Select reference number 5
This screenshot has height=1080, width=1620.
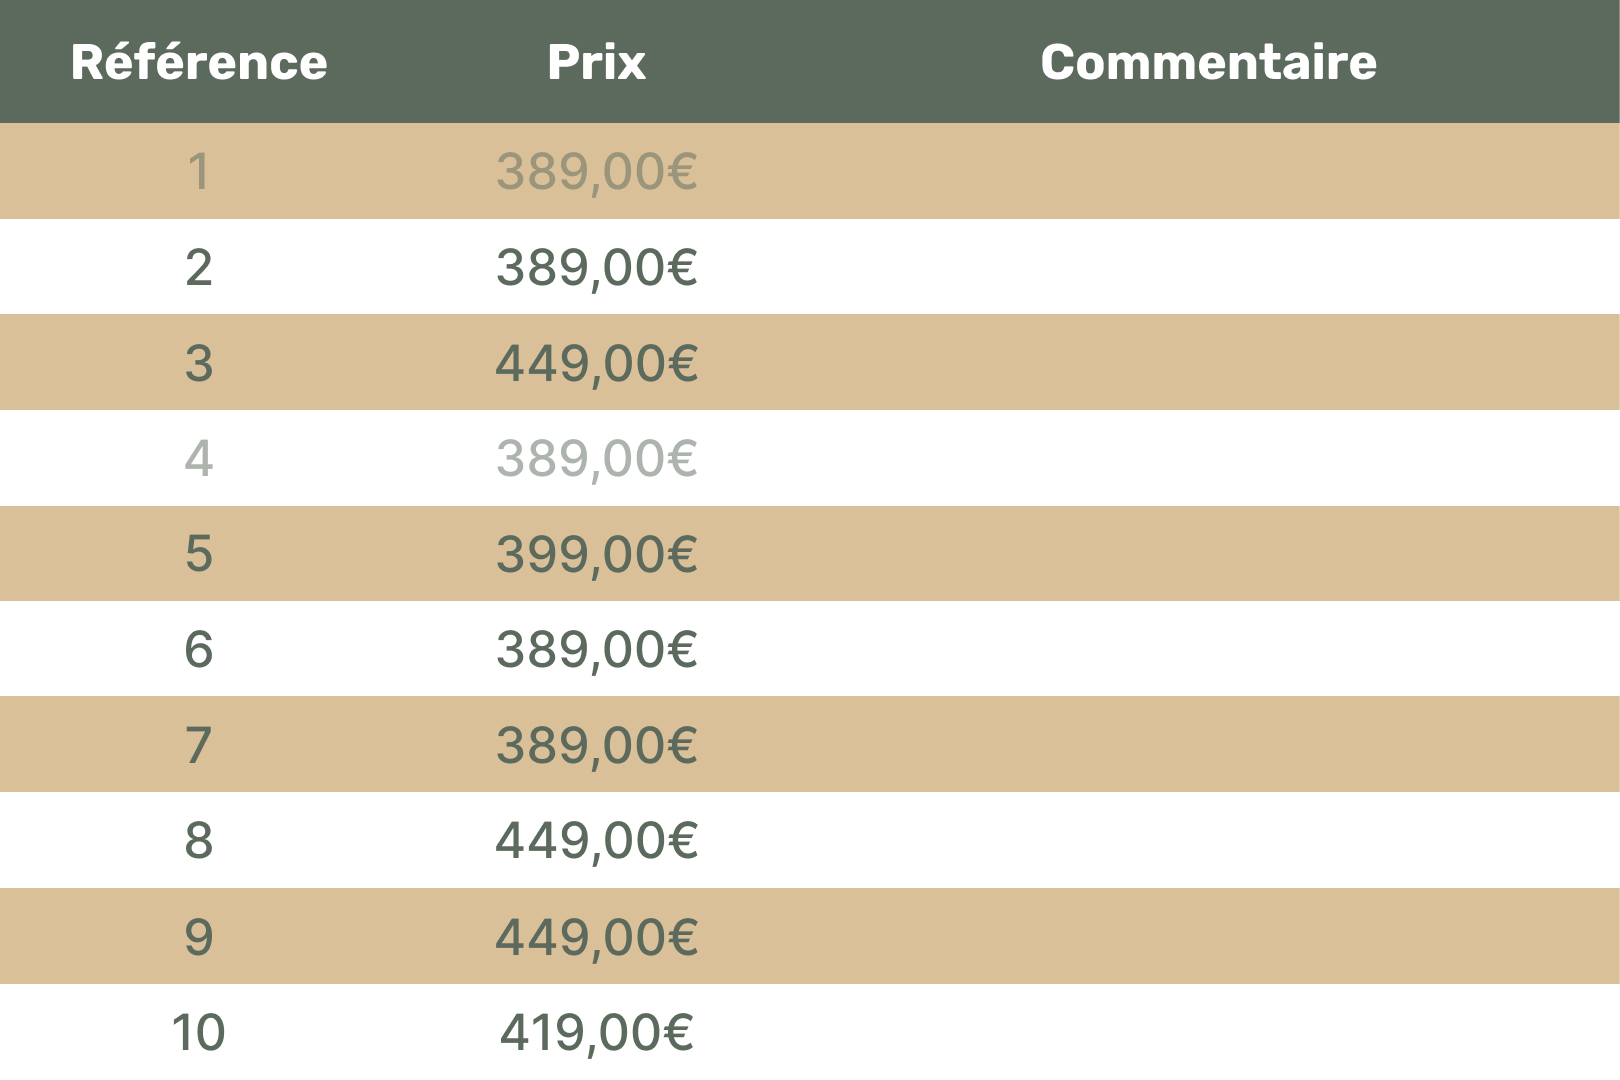199,553
